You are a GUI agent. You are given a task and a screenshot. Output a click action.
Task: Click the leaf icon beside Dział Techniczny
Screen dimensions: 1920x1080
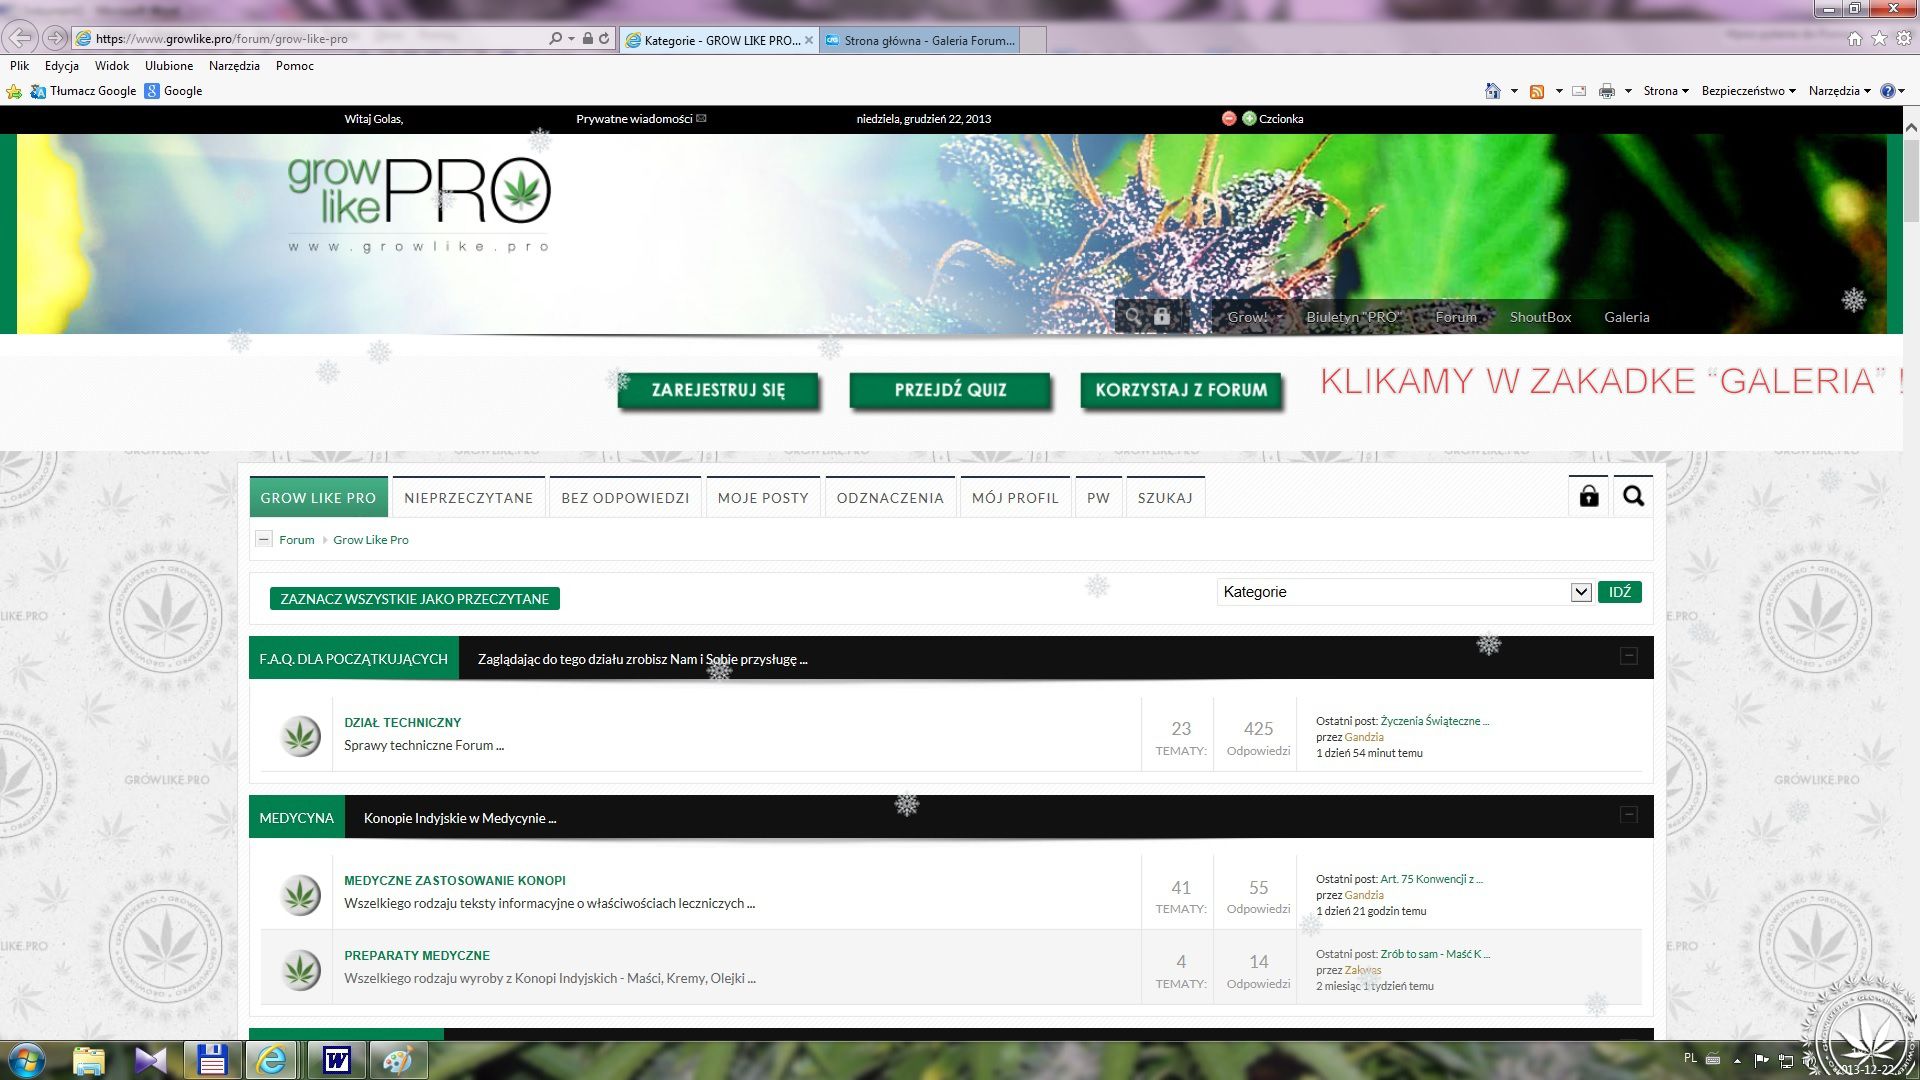[x=300, y=736]
